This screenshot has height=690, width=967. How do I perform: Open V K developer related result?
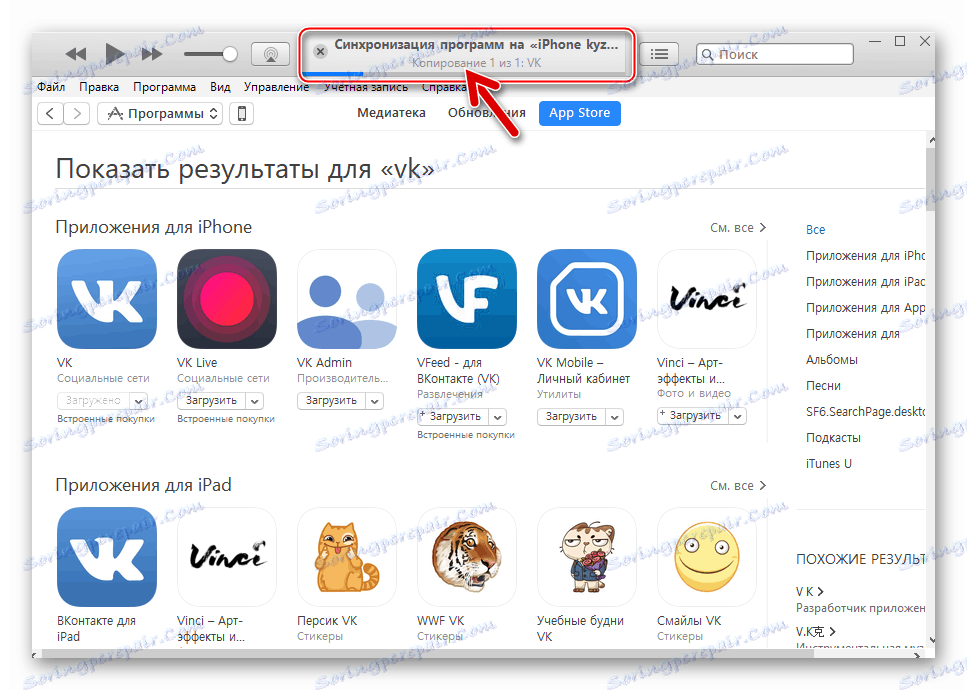[810, 591]
